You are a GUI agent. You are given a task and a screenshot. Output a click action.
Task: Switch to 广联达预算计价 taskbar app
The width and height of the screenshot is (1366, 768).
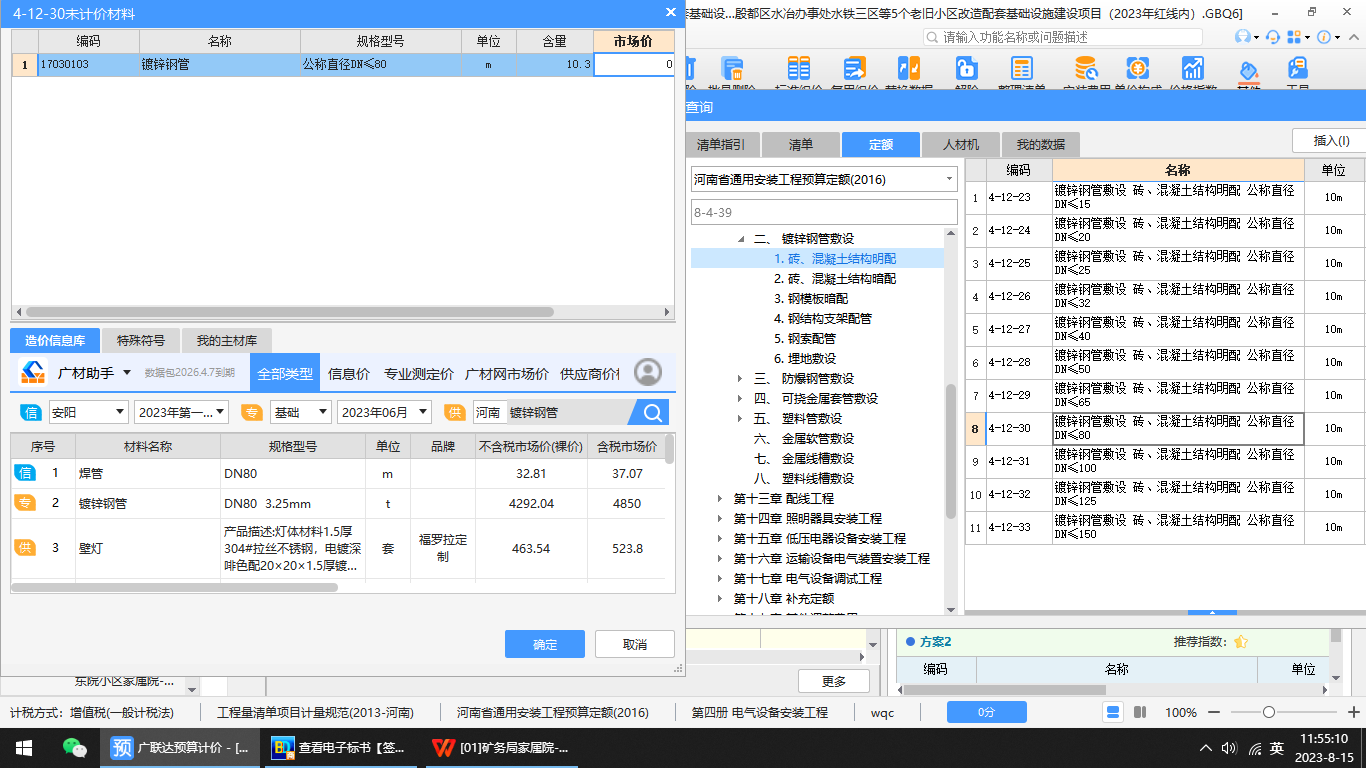[179, 748]
